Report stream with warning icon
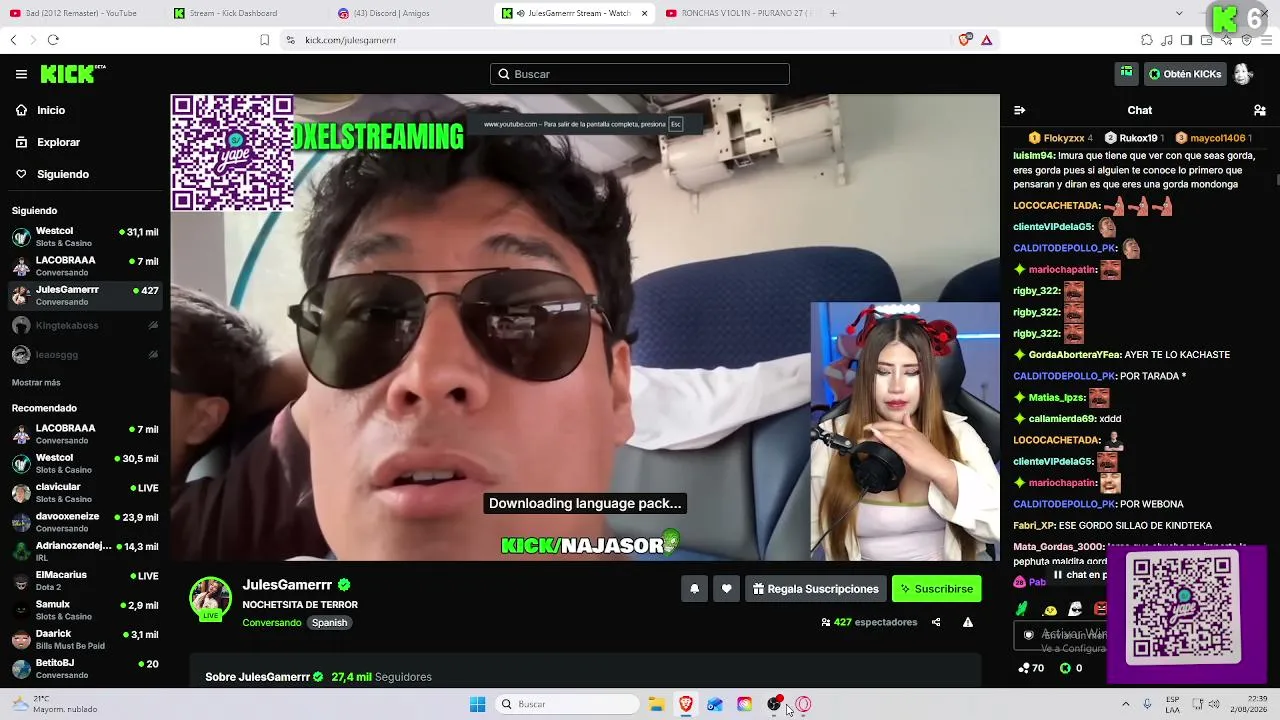Image resolution: width=1280 pixels, height=720 pixels. coord(968,622)
